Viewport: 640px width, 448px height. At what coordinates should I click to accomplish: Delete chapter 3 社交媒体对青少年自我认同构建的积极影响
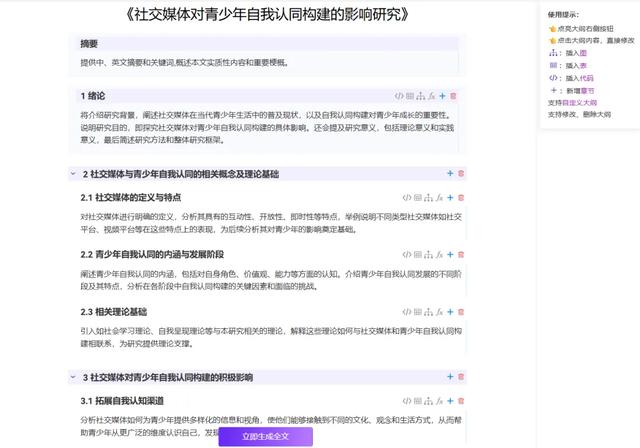(461, 377)
